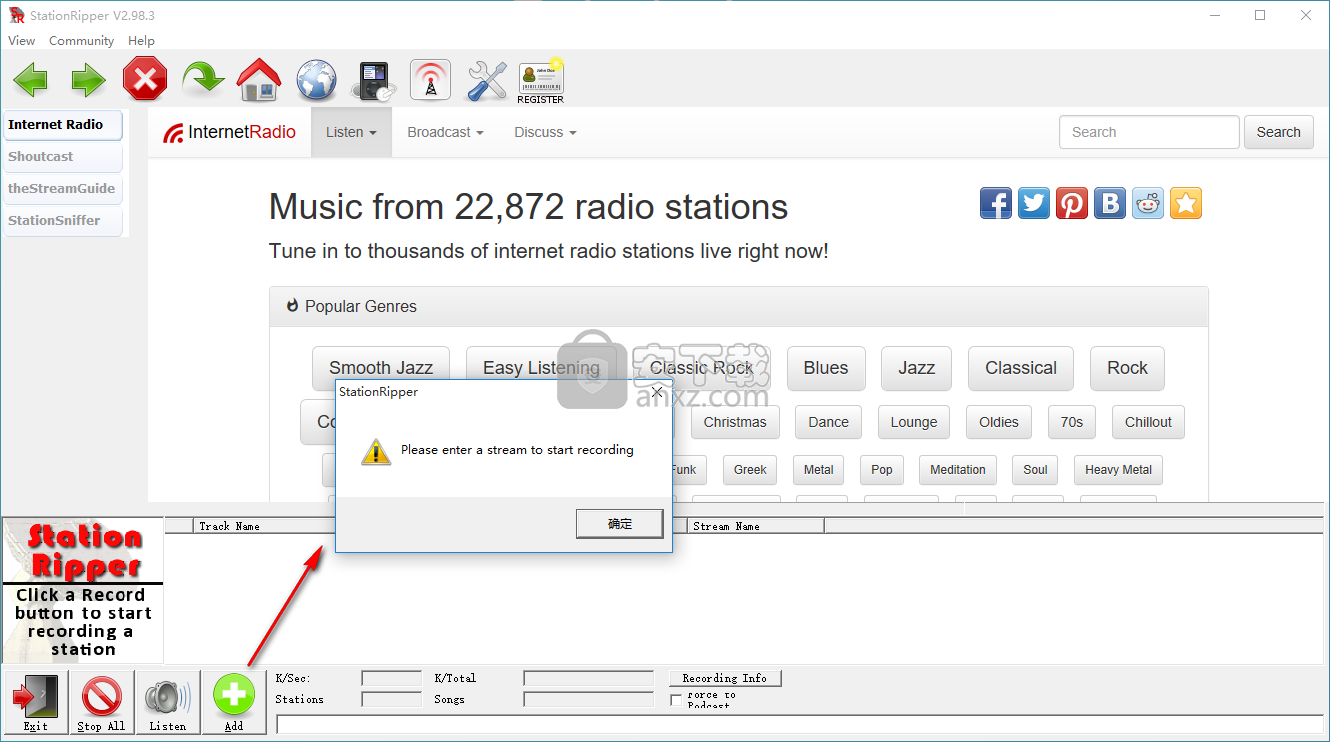1330x742 pixels.
Task: Share on VK icon
Action: (x=1110, y=203)
